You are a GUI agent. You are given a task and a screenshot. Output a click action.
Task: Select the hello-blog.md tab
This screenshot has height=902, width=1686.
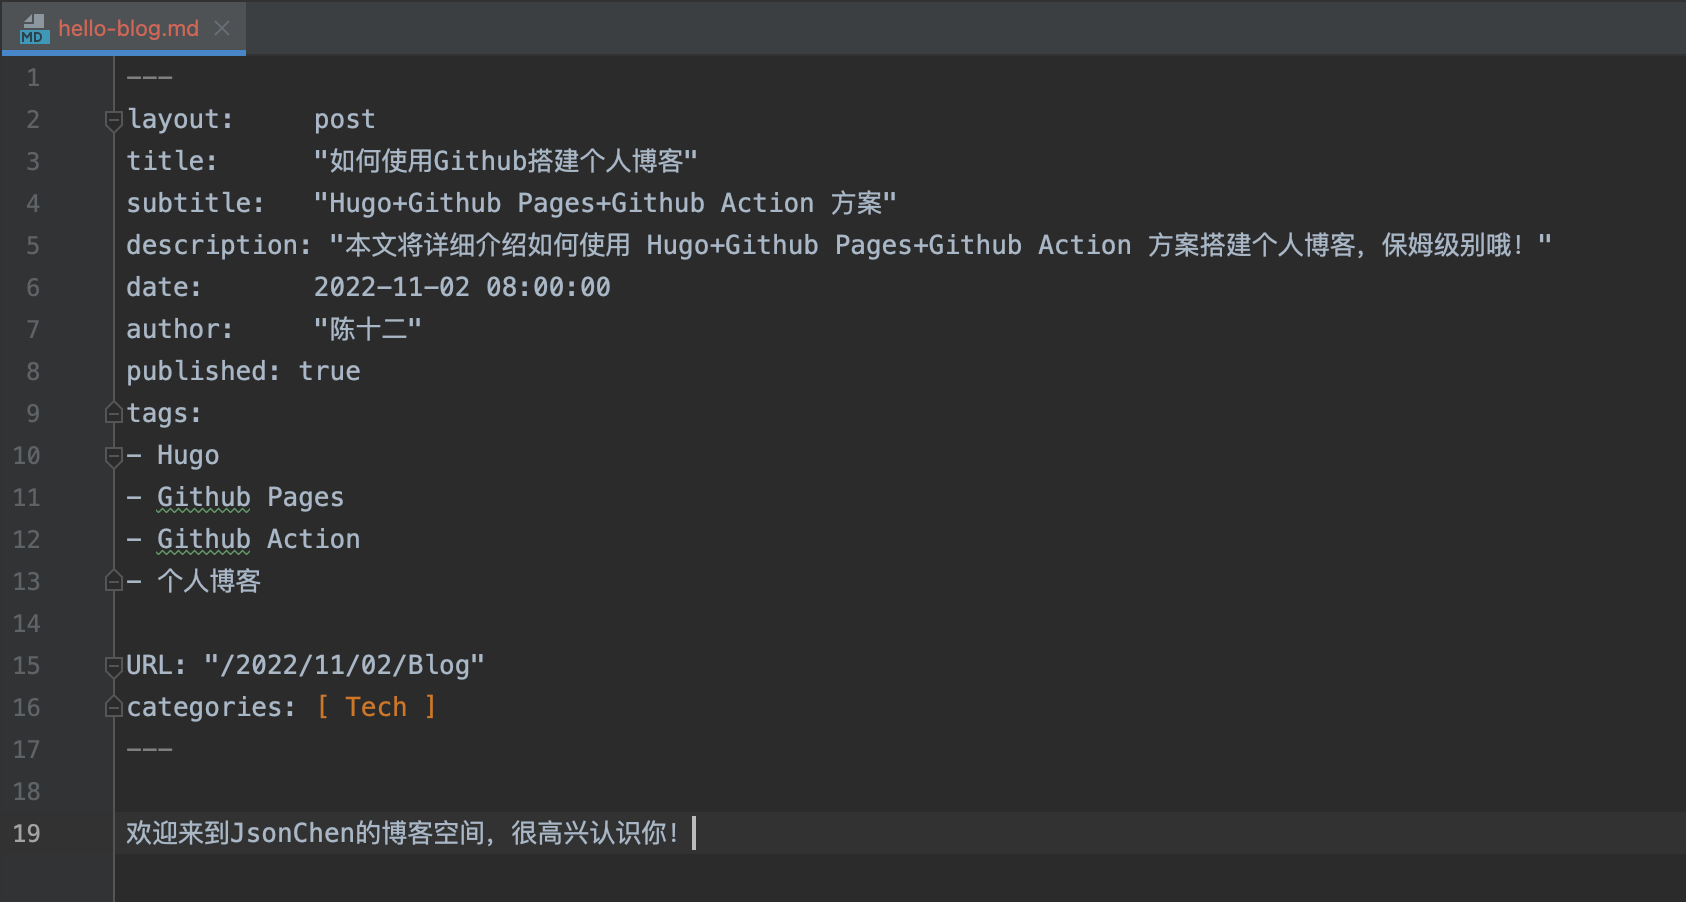pos(130,29)
